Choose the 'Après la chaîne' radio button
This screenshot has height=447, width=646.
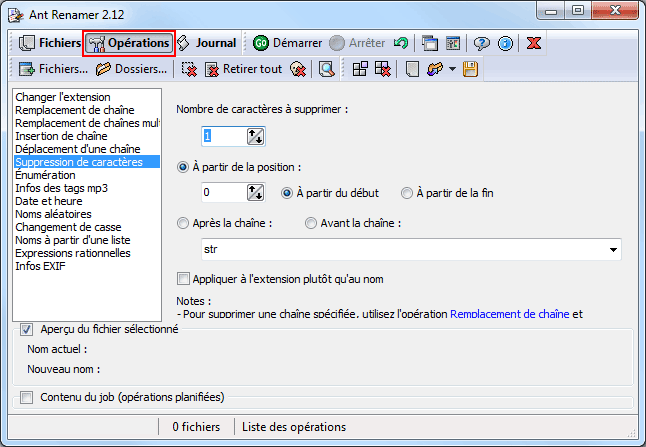pyautogui.click(x=183, y=223)
